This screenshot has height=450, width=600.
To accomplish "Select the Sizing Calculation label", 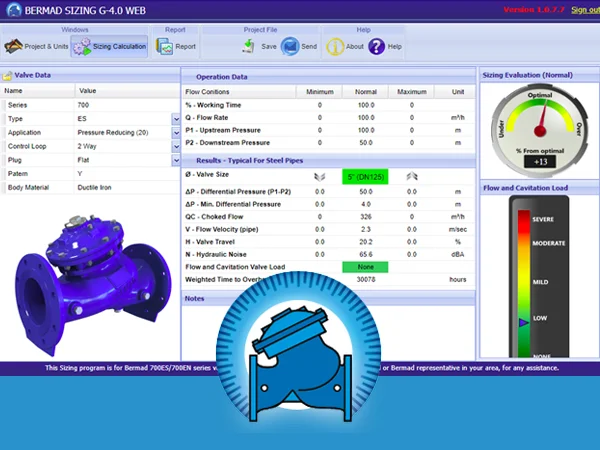I will point(119,47).
